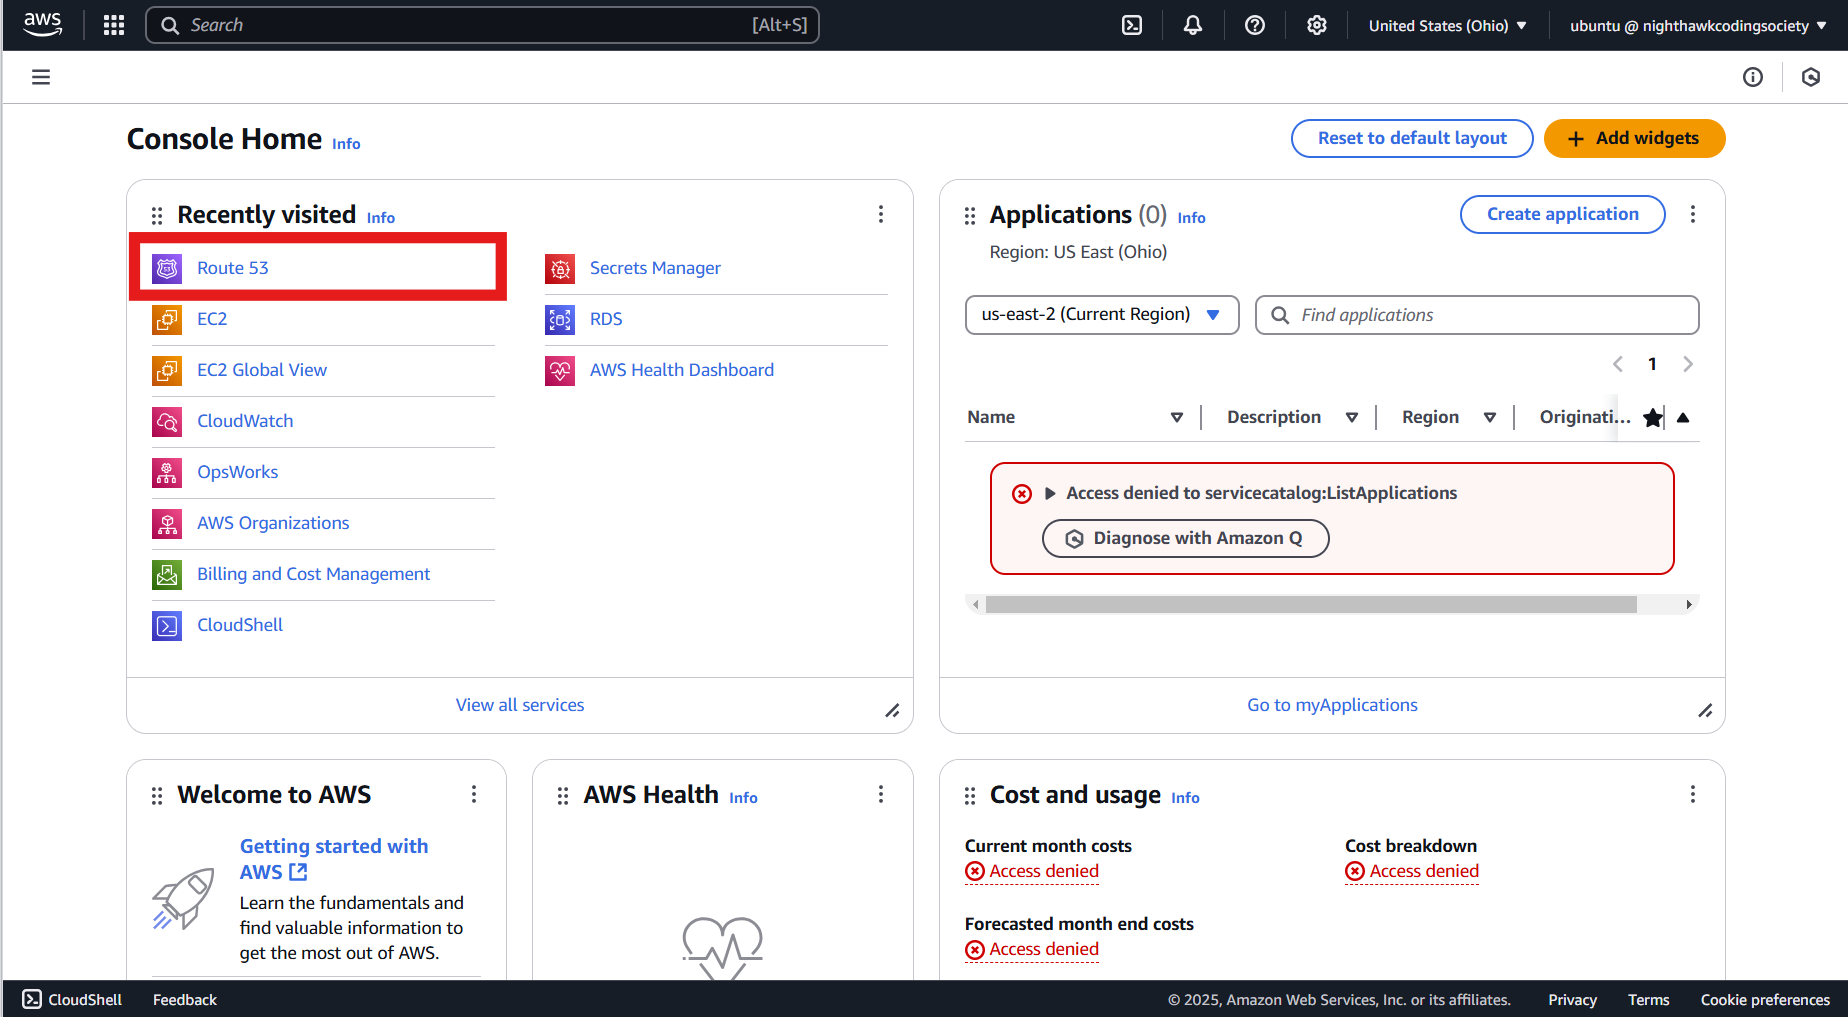Click the AWS logo home icon
Viewport: 1848px width, 1017px height.
pos(42,25)
